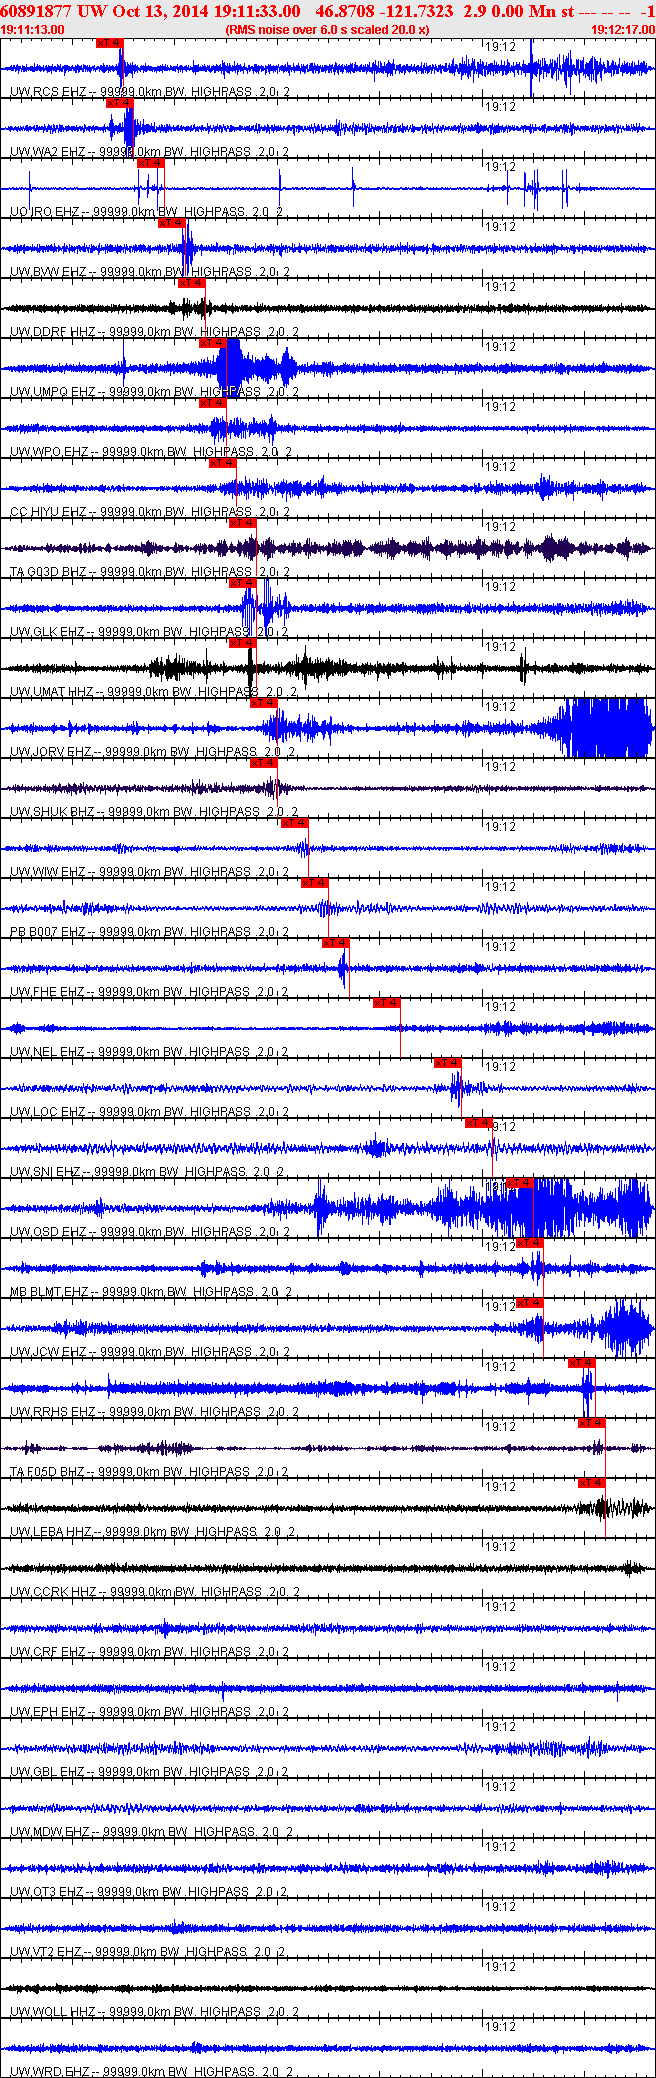The image size is (656, 2078).
Task: Select the pick flag on UW.JORV trace
Action: tap(263, 703)
